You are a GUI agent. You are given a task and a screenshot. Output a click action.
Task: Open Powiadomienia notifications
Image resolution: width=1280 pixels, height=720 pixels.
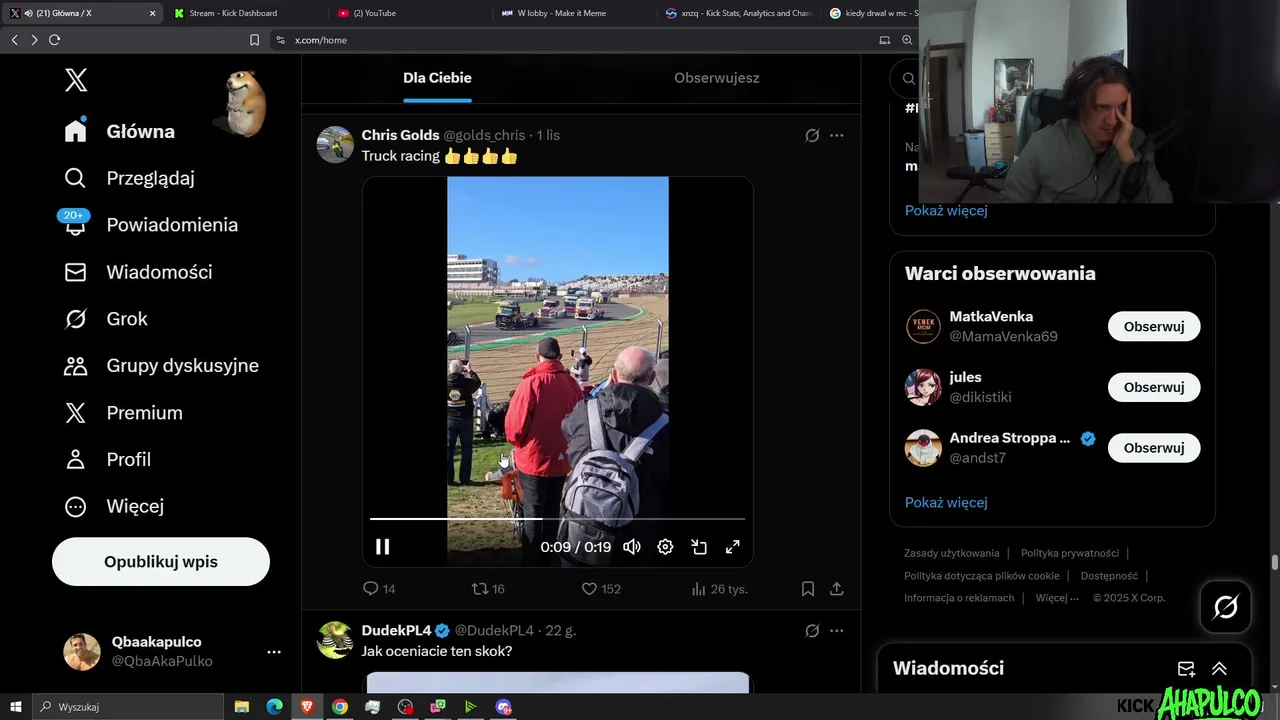click(150, 225)
